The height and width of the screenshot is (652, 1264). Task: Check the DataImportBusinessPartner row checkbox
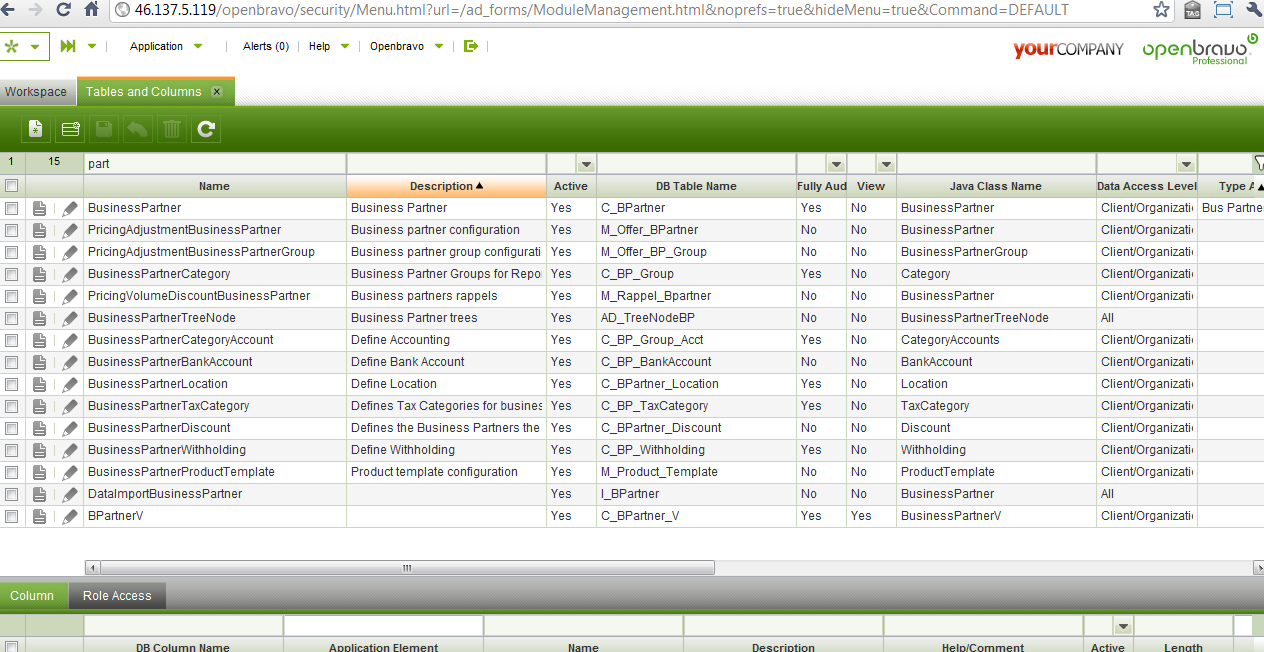tap(11, 494)
